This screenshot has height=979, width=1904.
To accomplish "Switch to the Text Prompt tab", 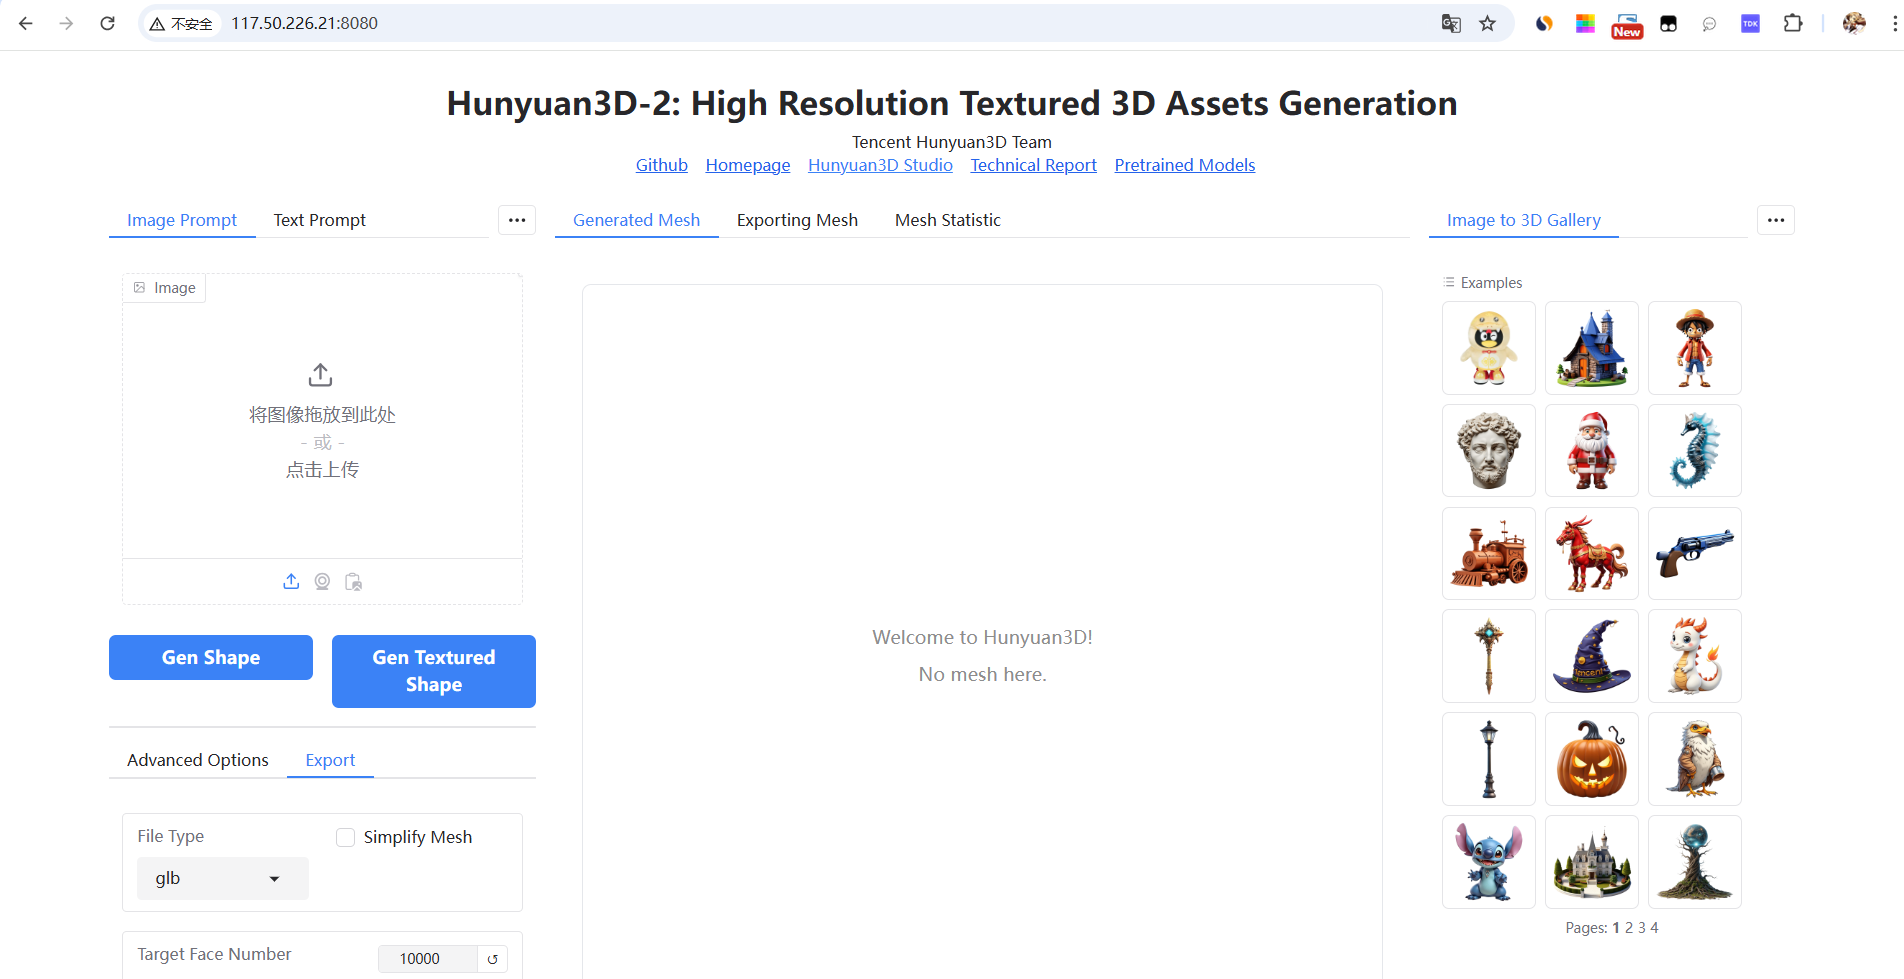I will click(x=320, y=220).
